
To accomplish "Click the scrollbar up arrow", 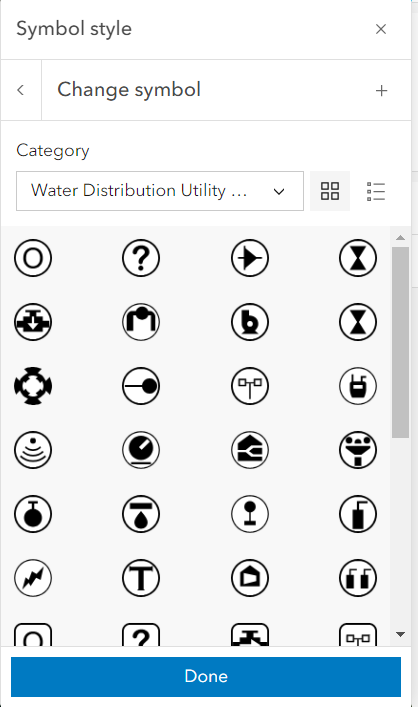I will pyautogui.click(x=400, y=238).
